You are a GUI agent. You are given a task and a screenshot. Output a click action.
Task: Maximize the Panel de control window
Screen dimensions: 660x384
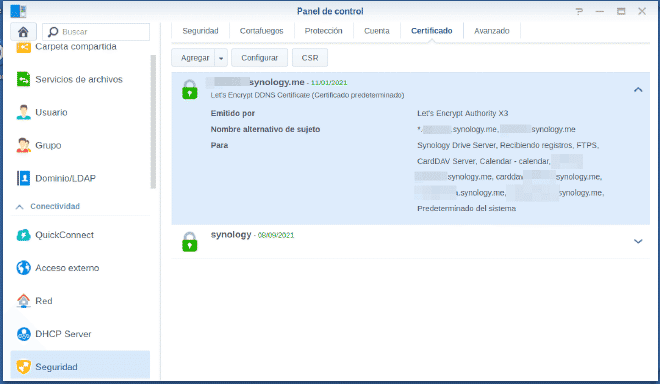pyautogui.click(x=621, y=11)
